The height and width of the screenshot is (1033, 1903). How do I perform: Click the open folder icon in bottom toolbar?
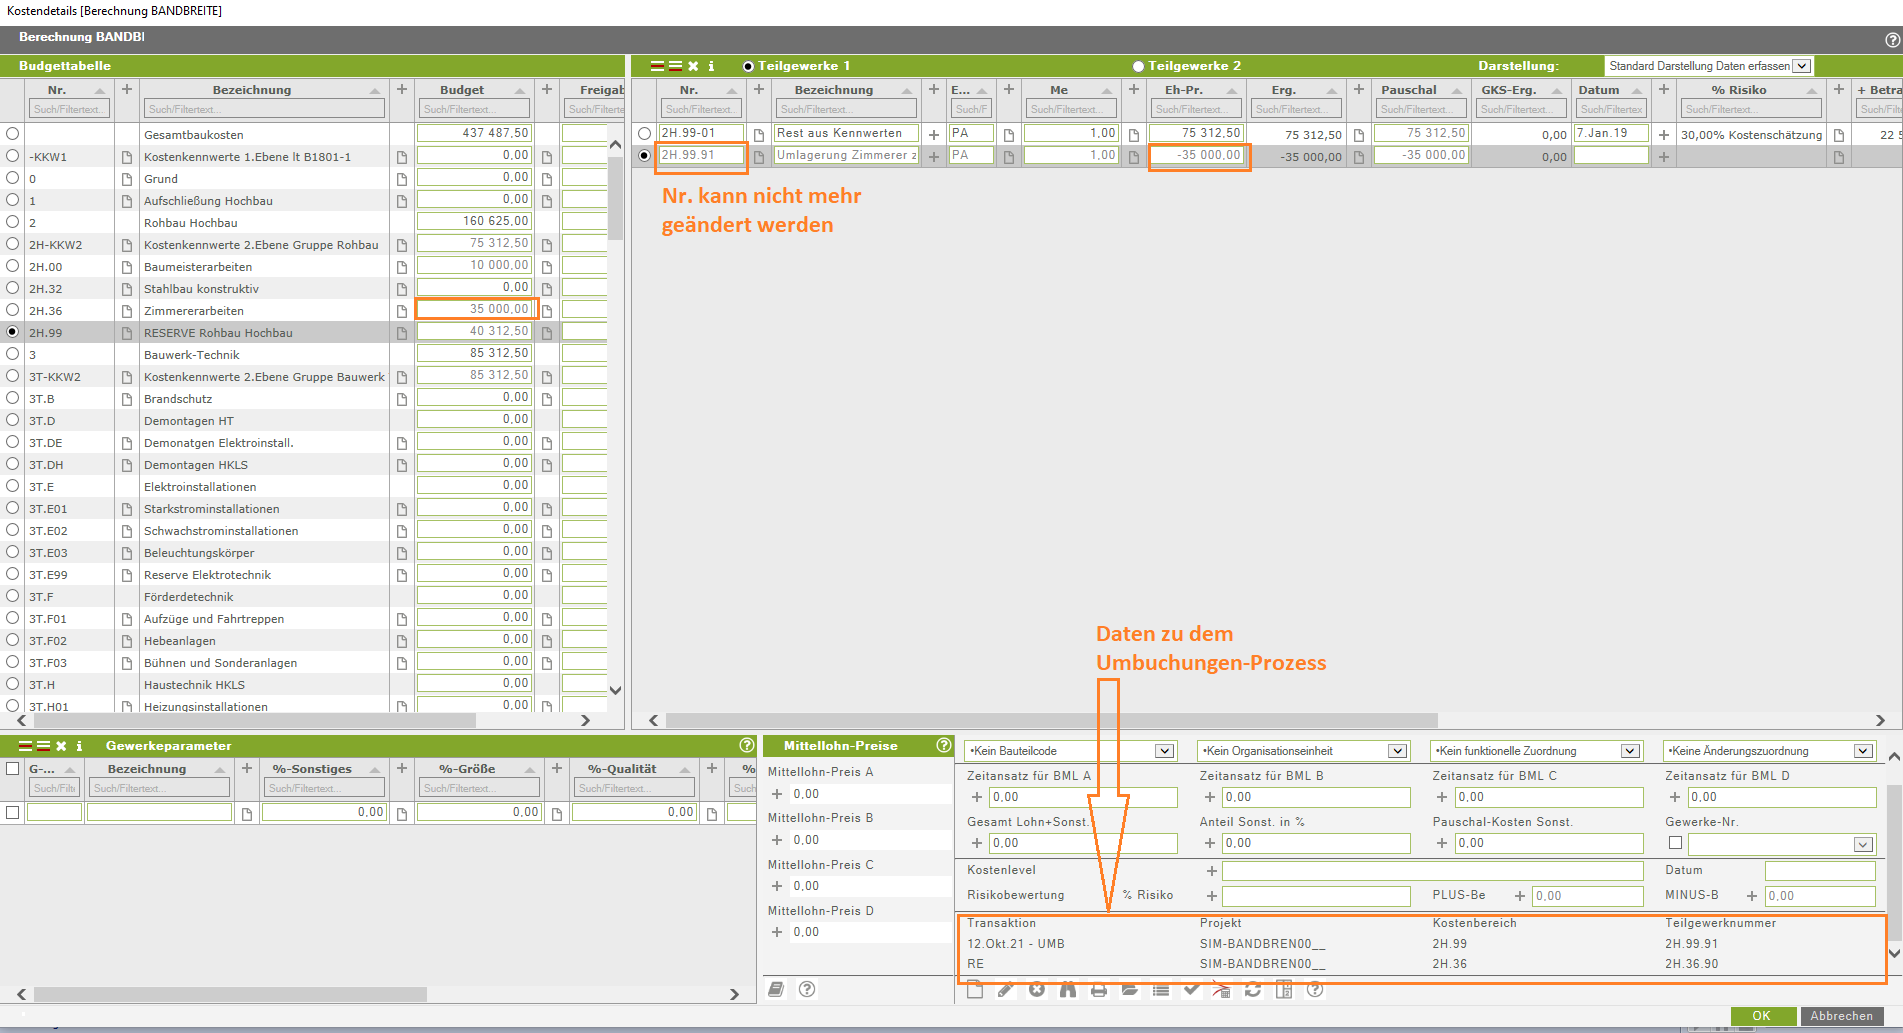[x=1130, y=990]
